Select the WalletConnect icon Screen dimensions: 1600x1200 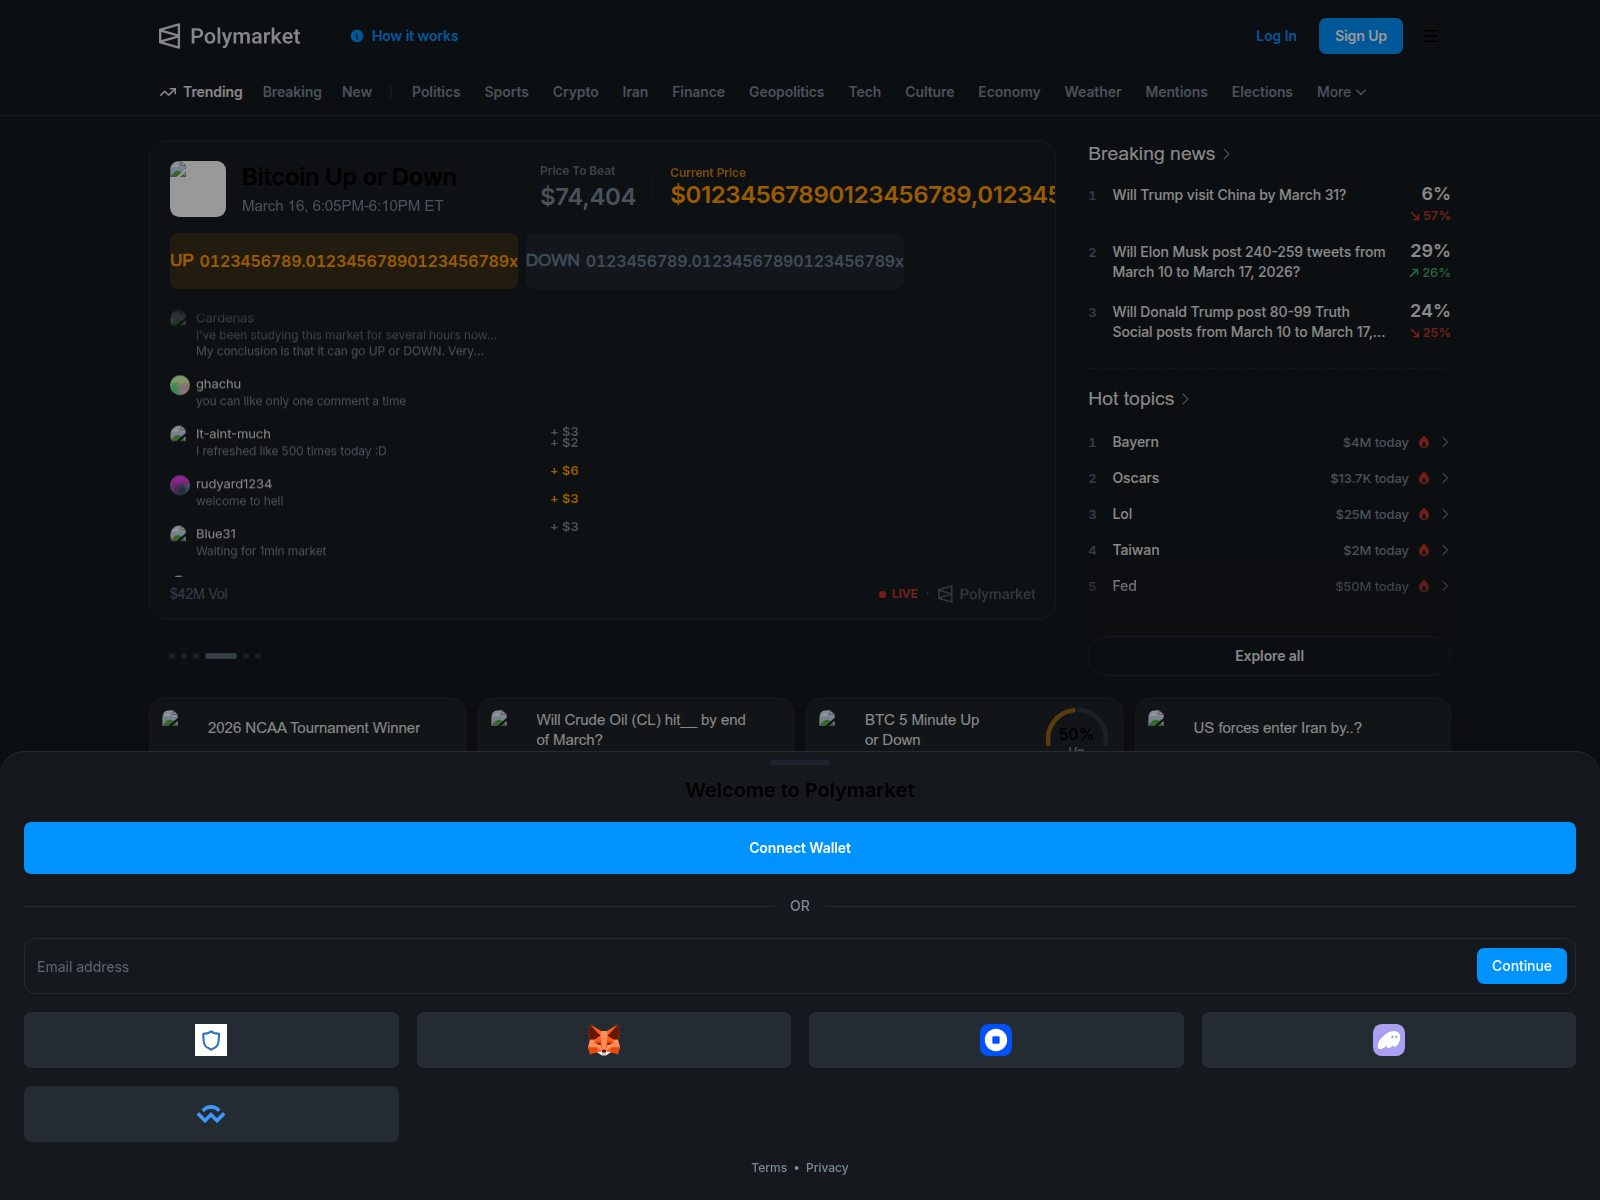pyautogui.click(x=211, y=1113)
